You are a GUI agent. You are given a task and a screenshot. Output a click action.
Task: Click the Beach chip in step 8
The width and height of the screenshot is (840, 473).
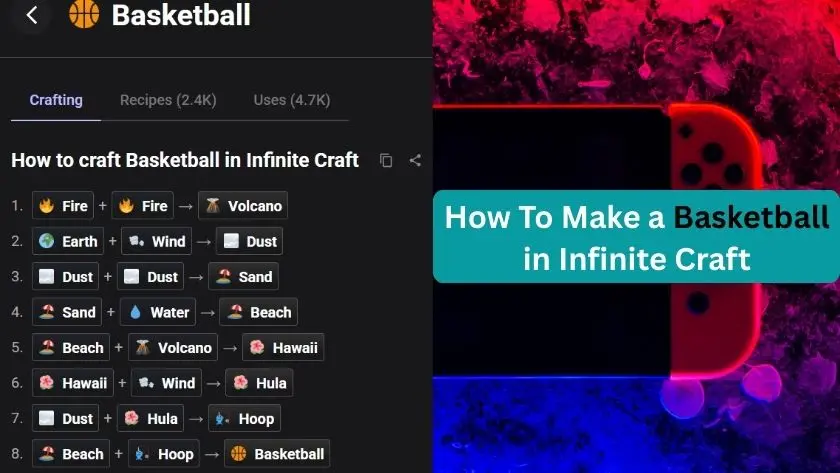pyautogui.click(x=71, y=454)
